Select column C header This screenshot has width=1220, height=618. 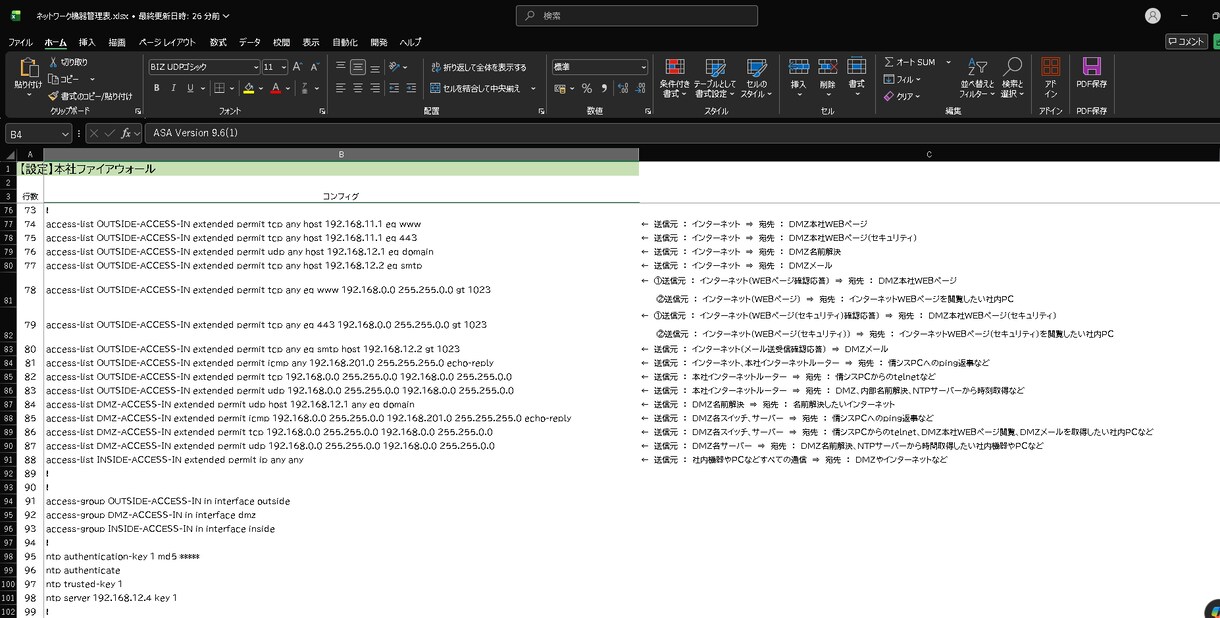click(x=929, y=154)
